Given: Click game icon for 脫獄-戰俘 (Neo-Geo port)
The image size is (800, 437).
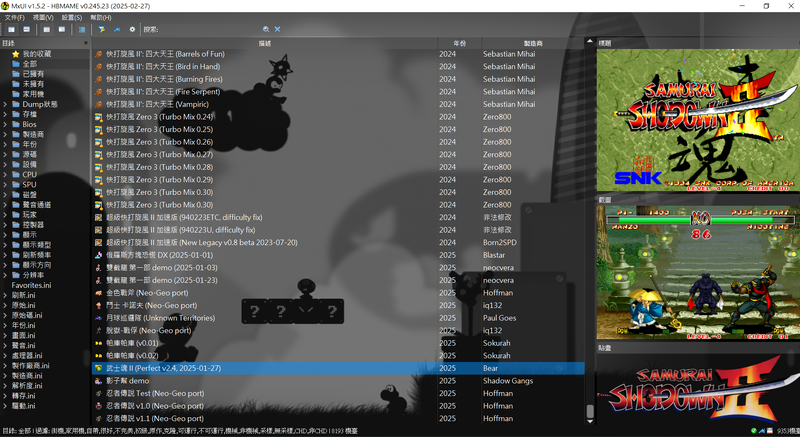Looking at the screenshot, I should click(99, 330).
